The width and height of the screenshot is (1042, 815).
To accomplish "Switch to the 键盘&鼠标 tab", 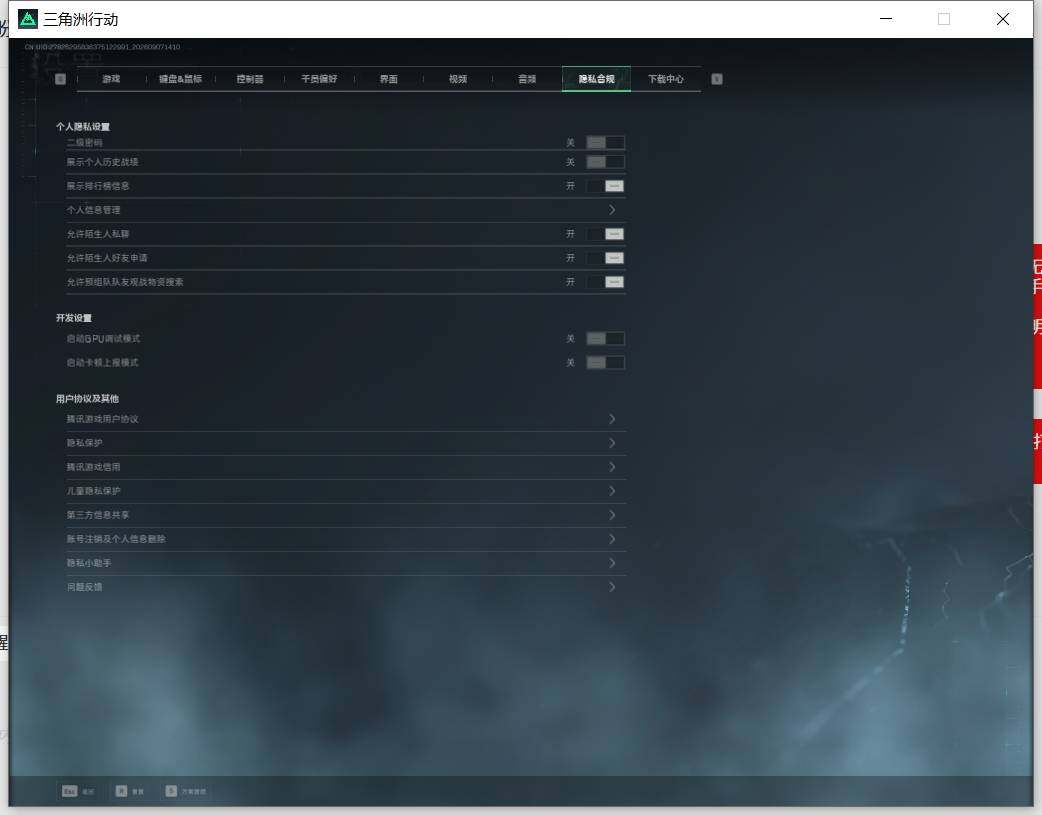I will [x=180, y=79].
